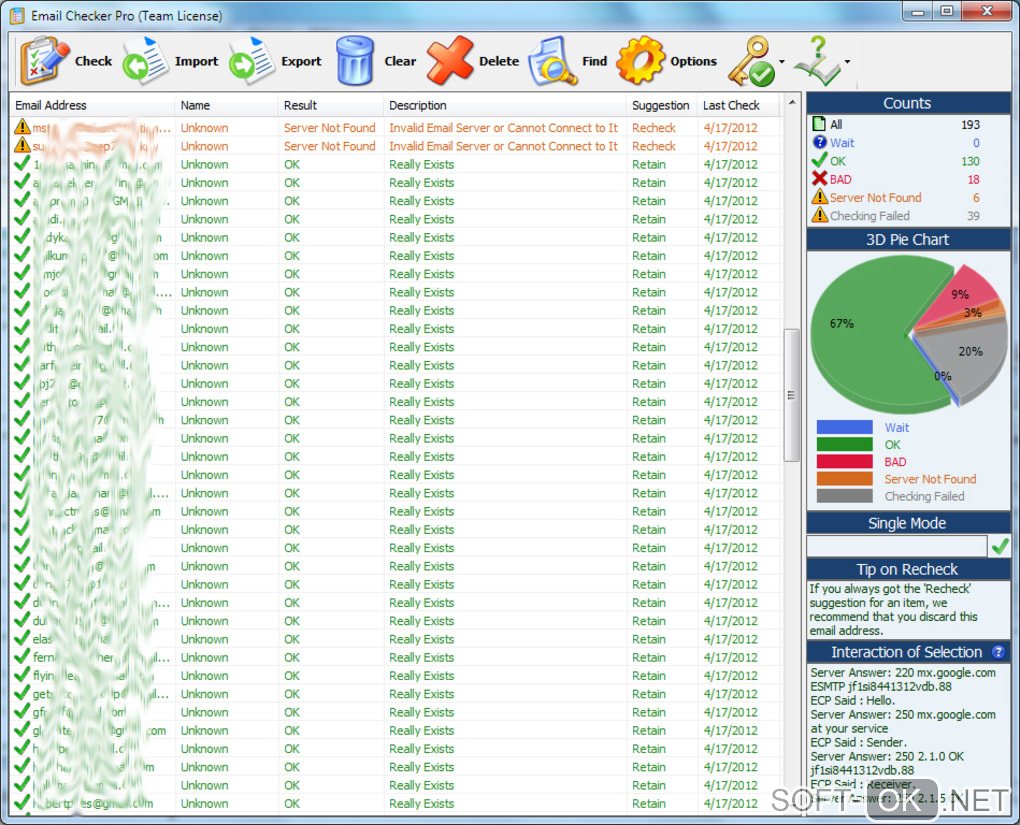1020x825 pixels.
Task: Click the 3D Pie Chart panel header
Action: pos(907,239)
